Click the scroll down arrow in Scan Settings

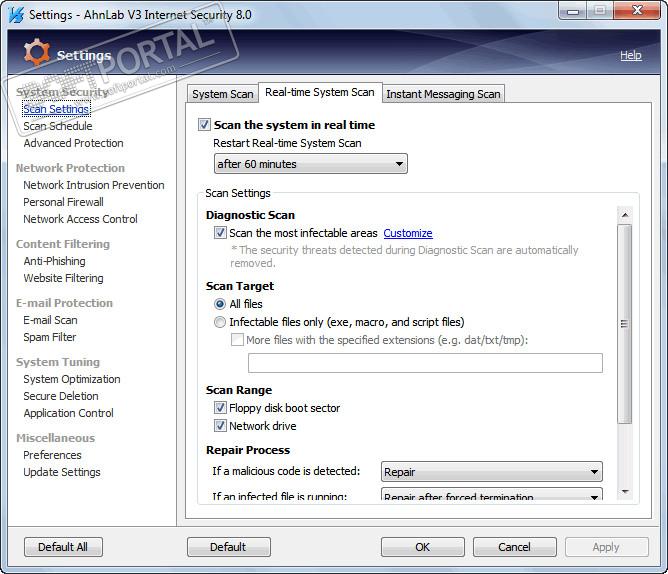tap(625, 492)
